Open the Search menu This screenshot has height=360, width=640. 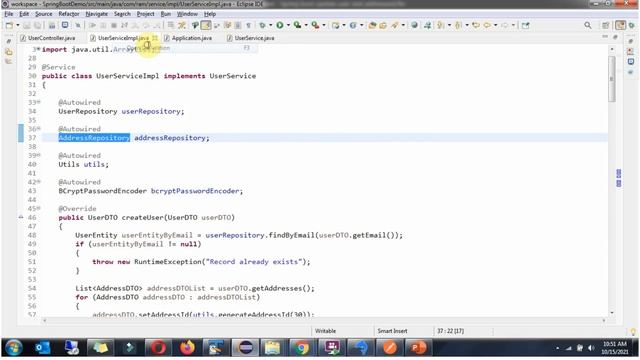tap(122, 14)
